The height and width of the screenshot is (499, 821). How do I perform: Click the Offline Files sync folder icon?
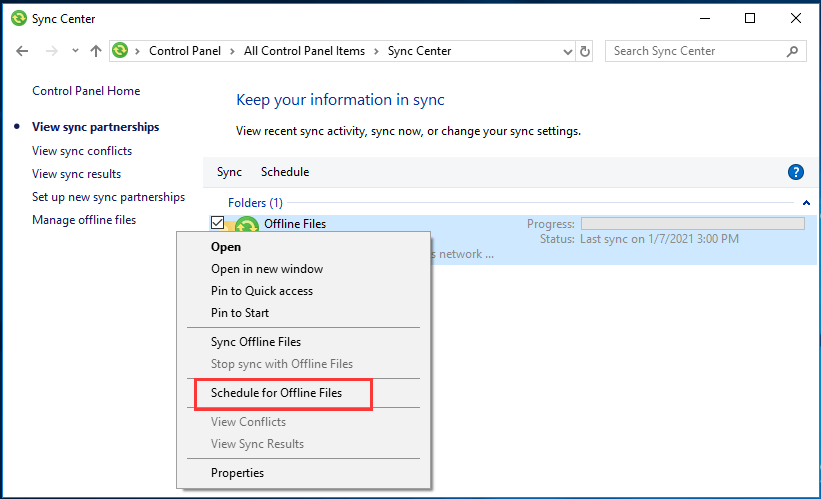[x=245, y=225]
